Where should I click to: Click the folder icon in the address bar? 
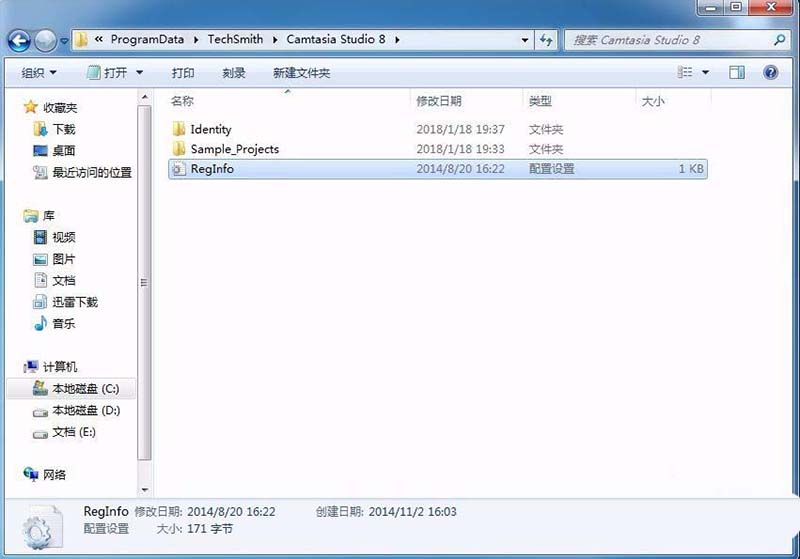81,40
